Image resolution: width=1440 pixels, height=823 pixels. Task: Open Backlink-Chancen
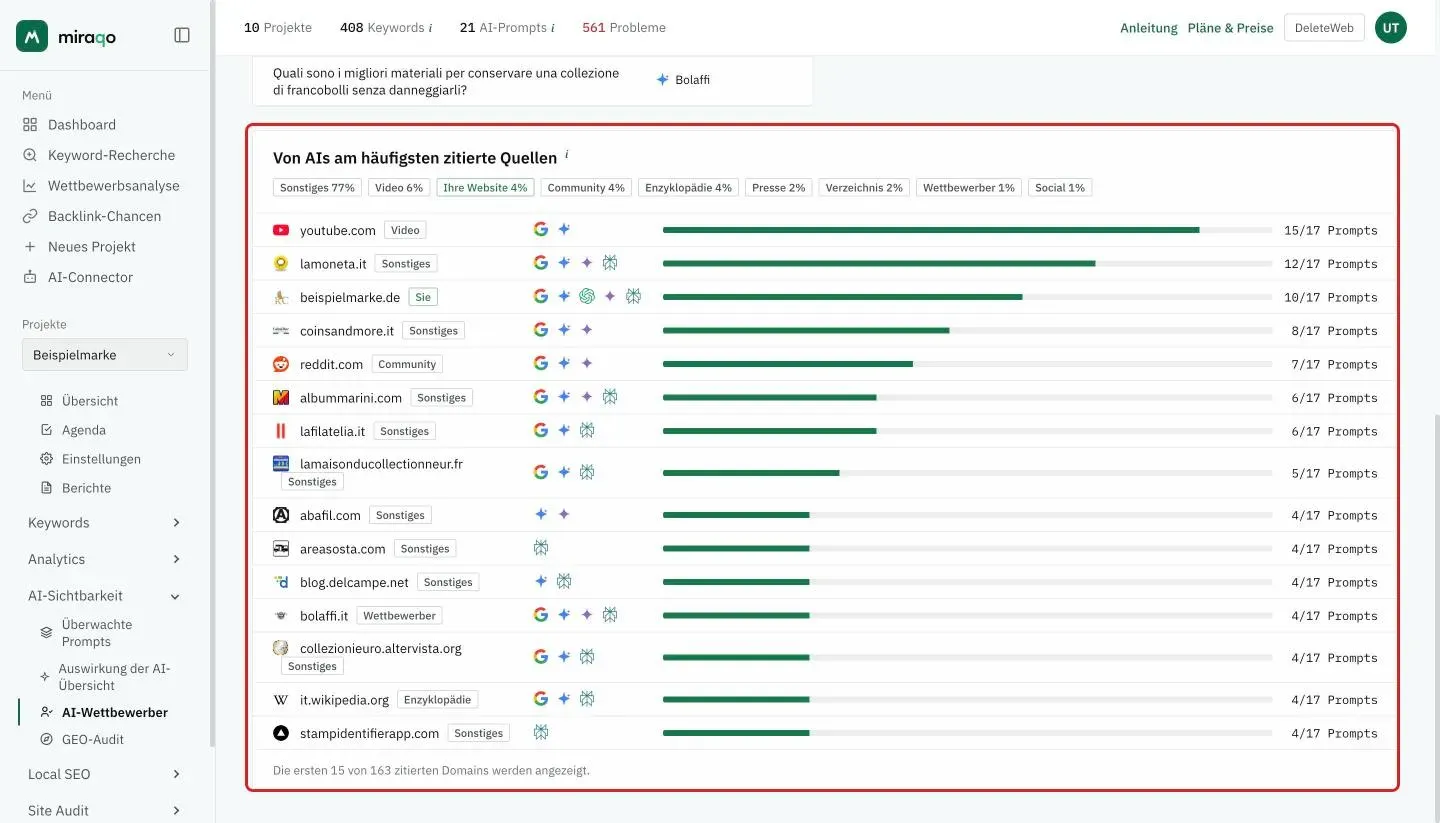coord(104,216)
